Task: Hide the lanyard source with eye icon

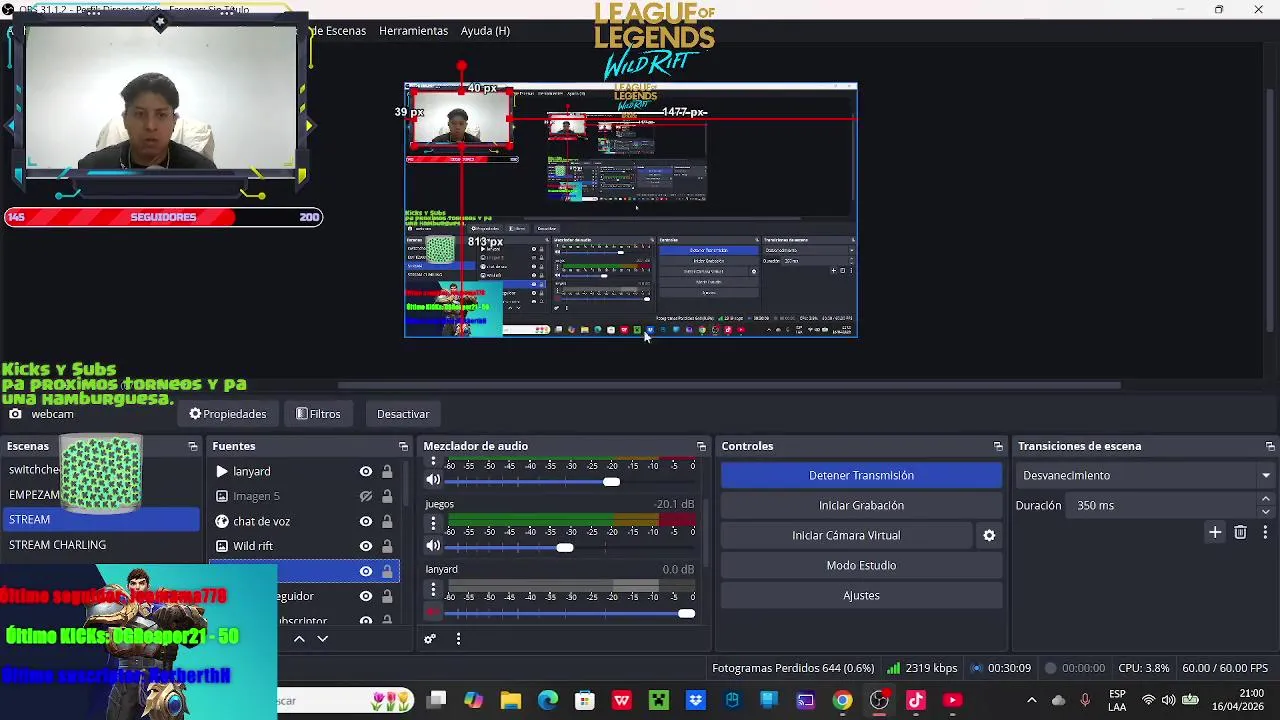Action: (x=366, y=471)
